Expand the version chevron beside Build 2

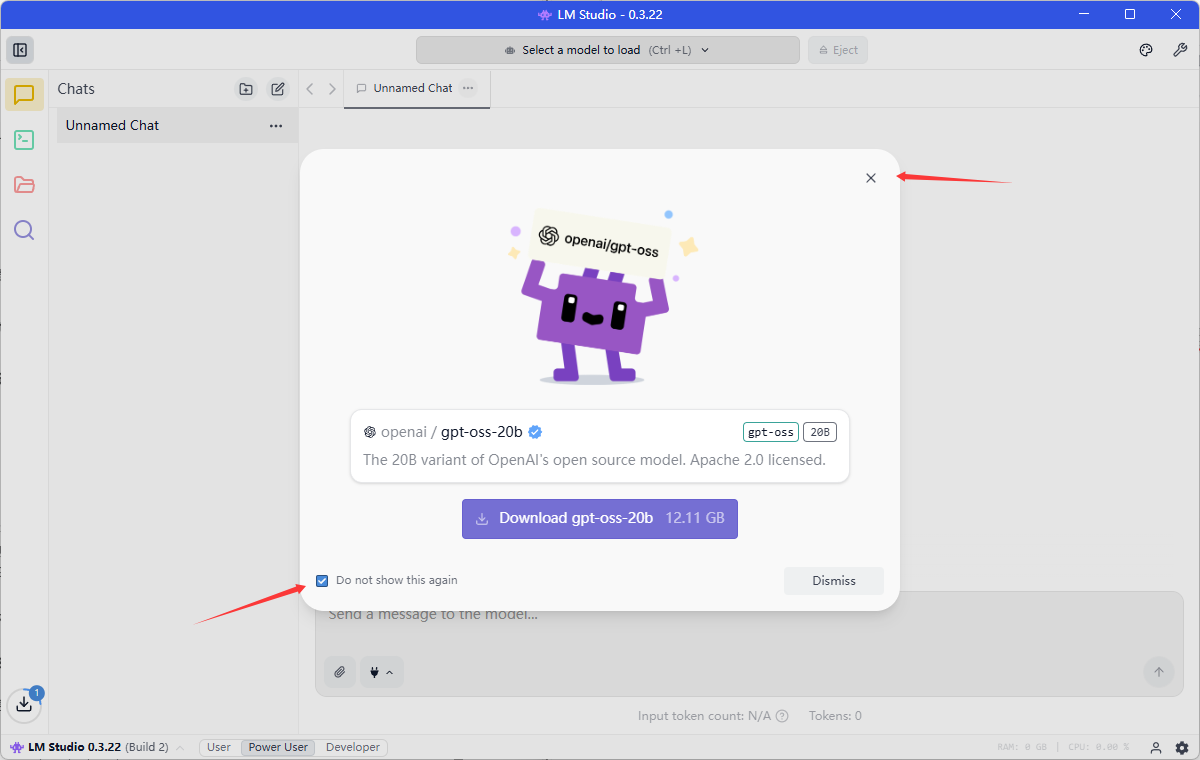(x=180, y=748)
